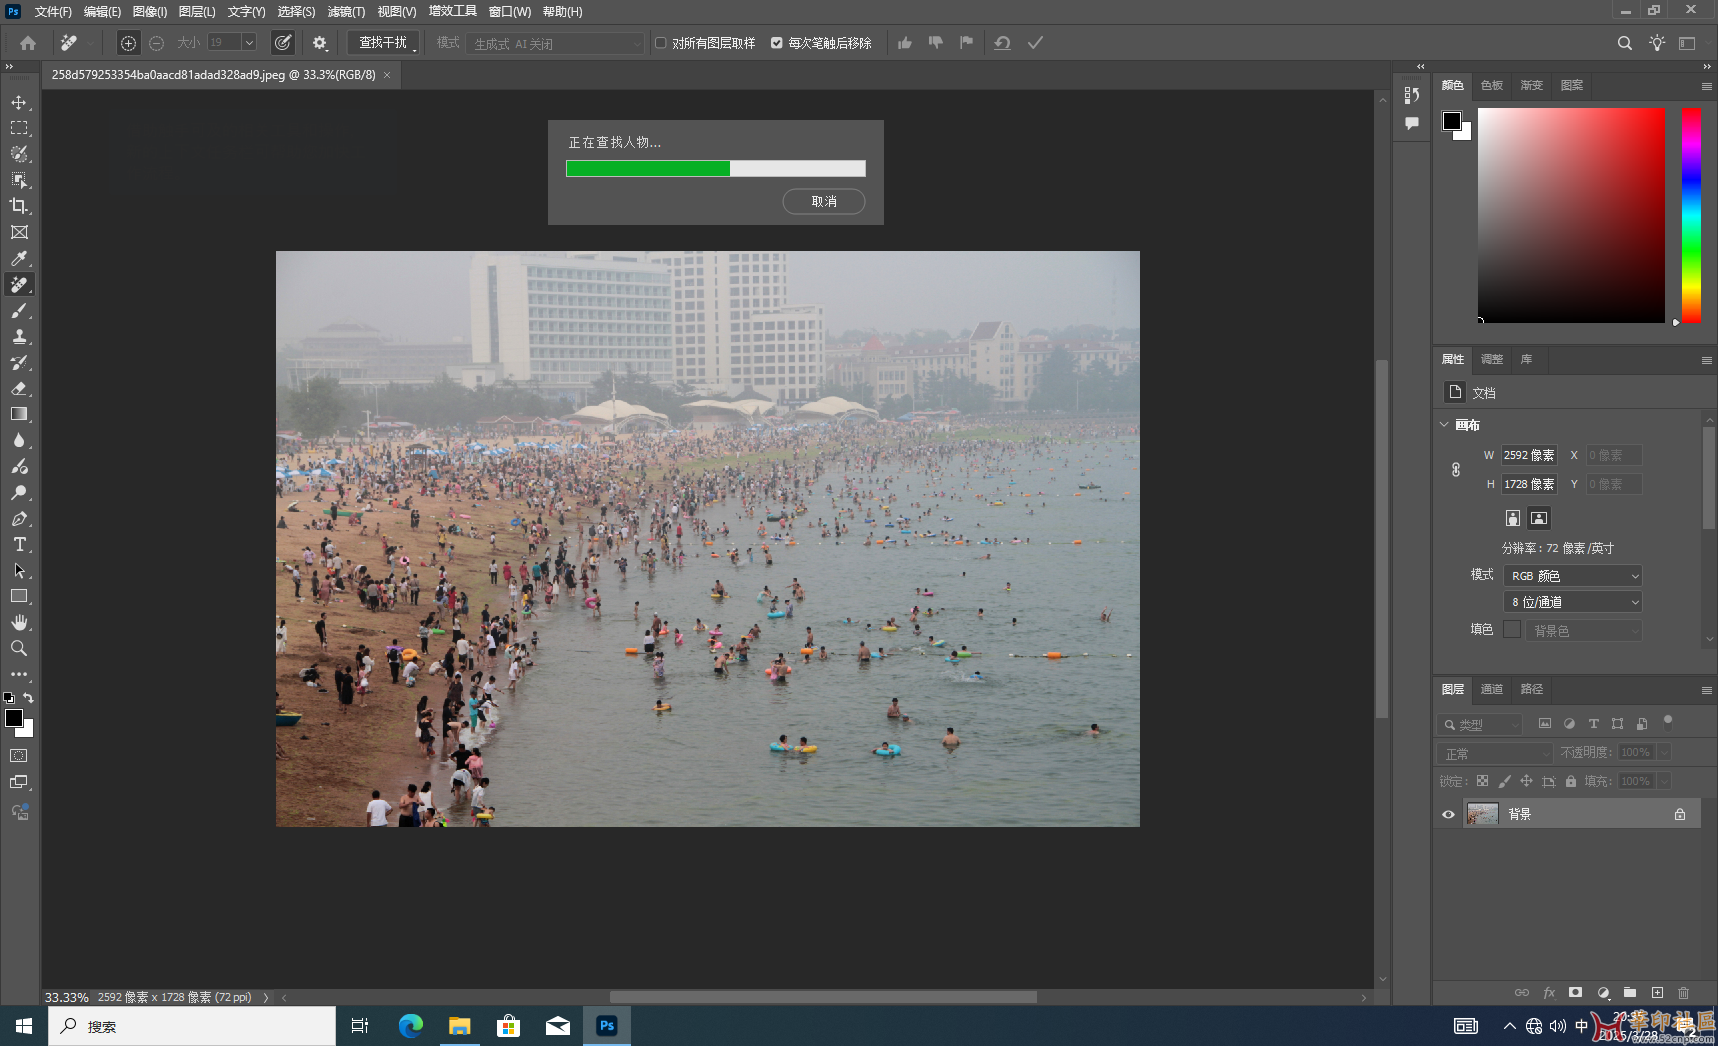The width and height of the screenshot is (1718, 1046).
Task: Click the thumbs down feedback icon
Action: pyautogui.click(x=936, y=43)
